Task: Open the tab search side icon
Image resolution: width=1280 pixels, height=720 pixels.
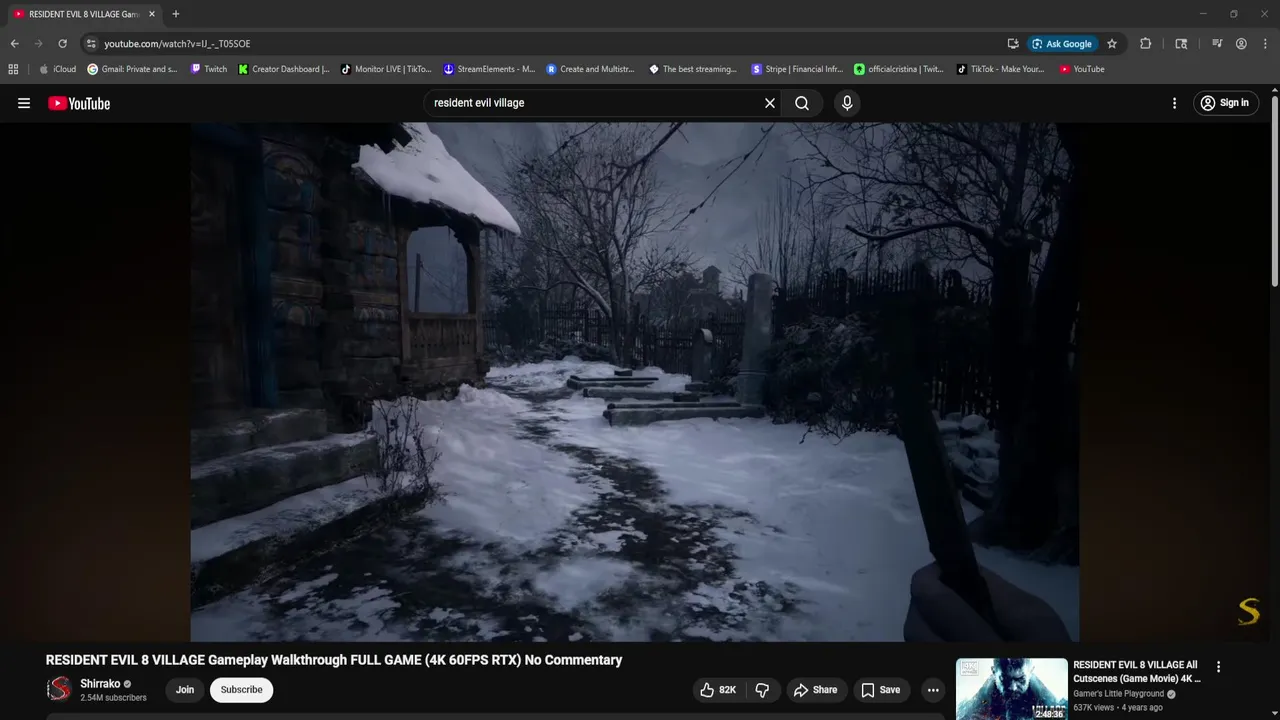Action: click(1181, 44)
